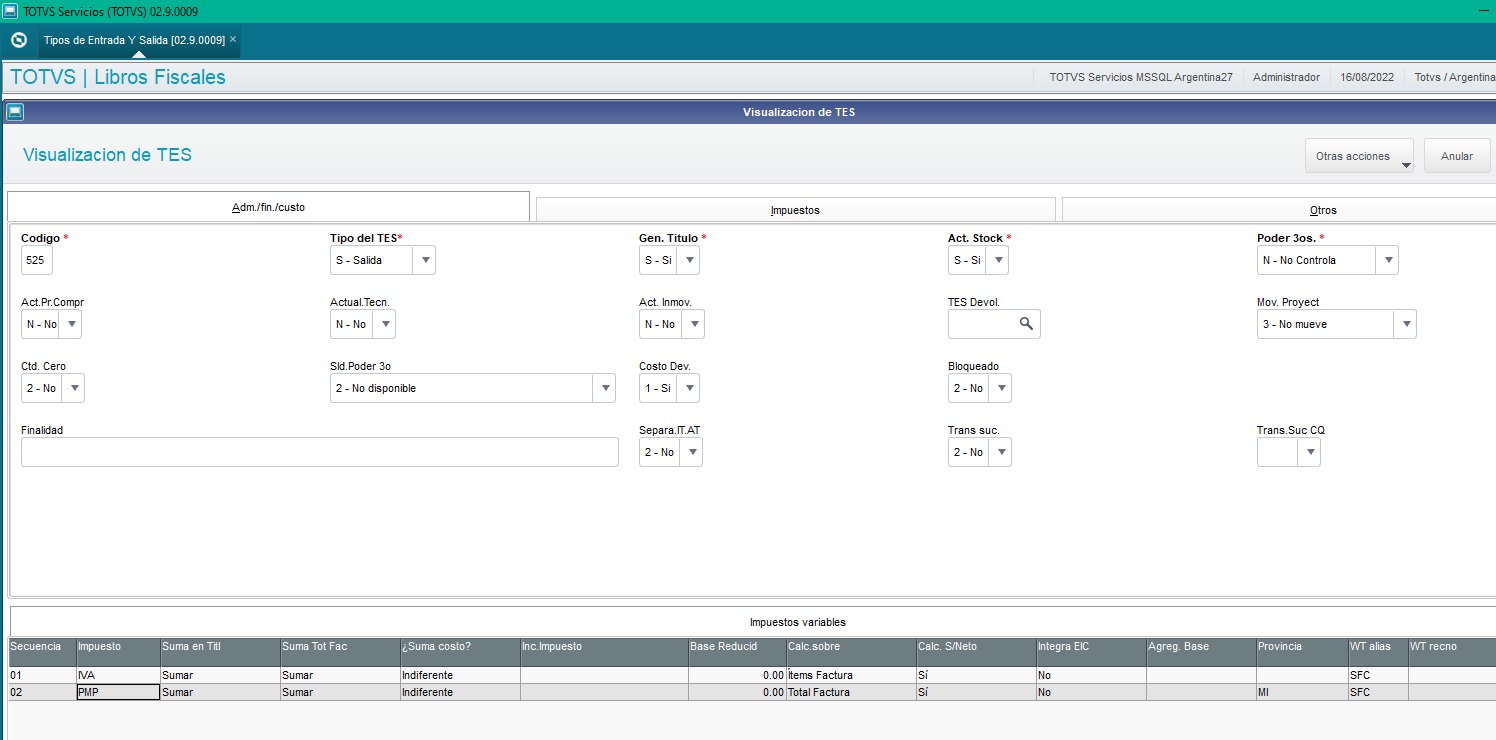
Task: Select the Adm./fin./custo tab
Action: [x=268, y=207]
